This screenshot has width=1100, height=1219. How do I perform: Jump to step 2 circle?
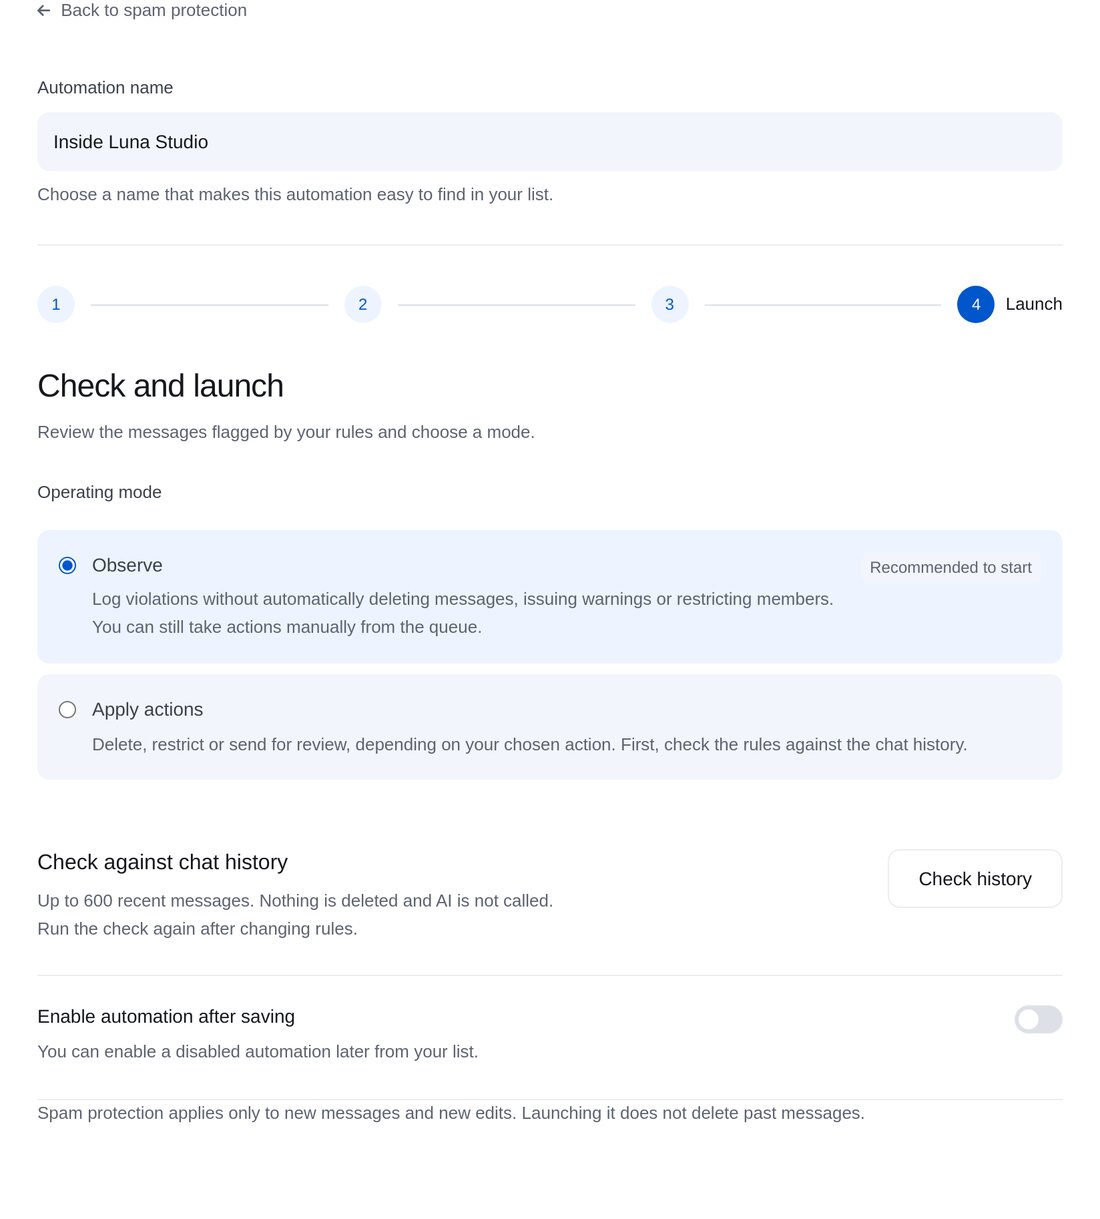363,304
